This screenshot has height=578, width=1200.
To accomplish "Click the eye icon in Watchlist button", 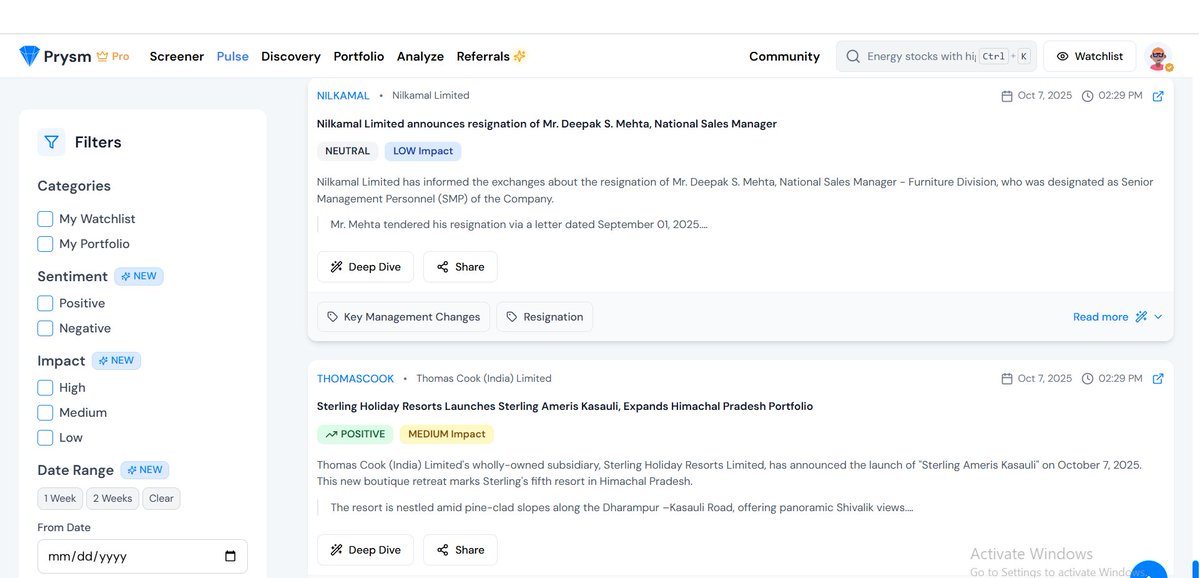I will (1063, 57).
